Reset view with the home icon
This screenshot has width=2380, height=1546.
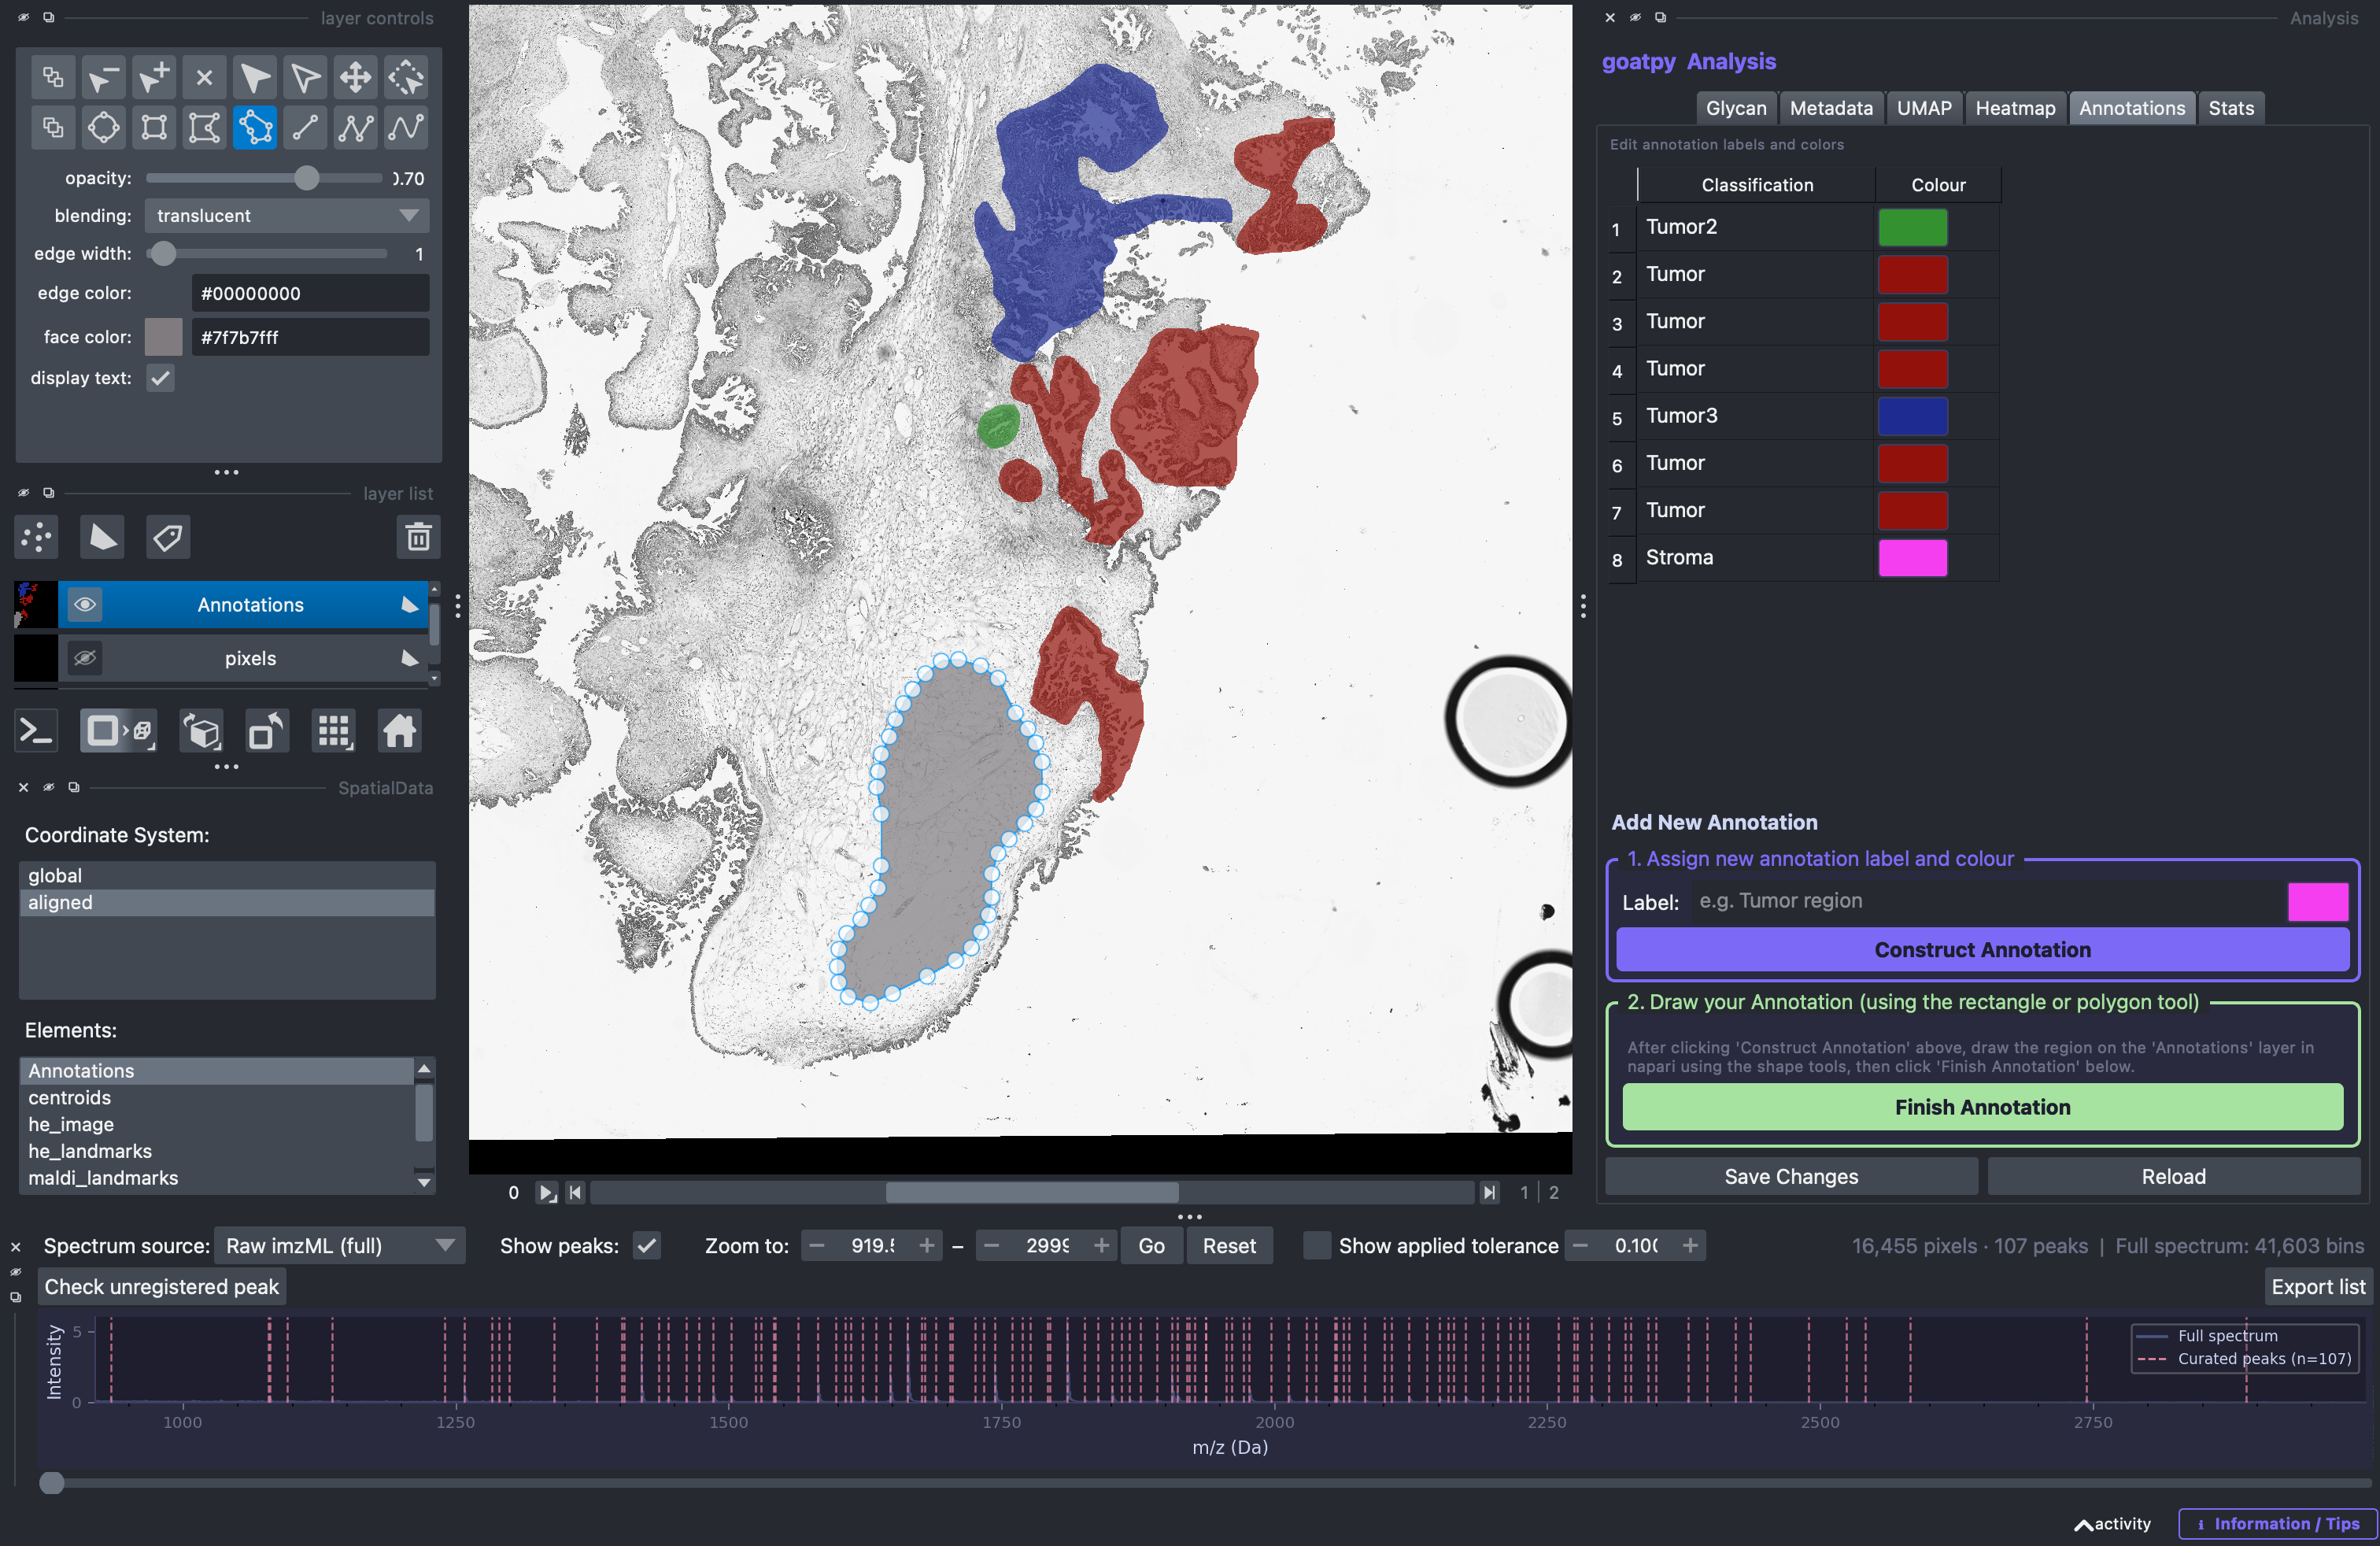[399, 731]
